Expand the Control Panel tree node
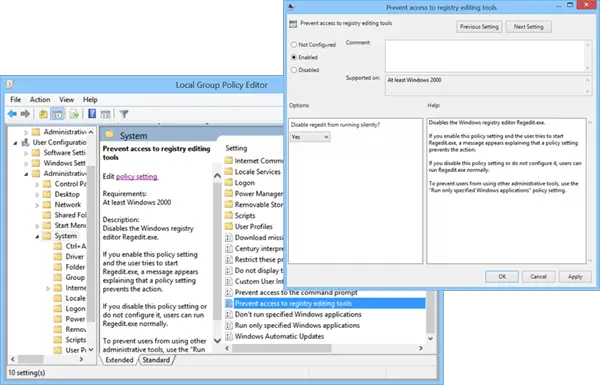 tap(37, 184)
